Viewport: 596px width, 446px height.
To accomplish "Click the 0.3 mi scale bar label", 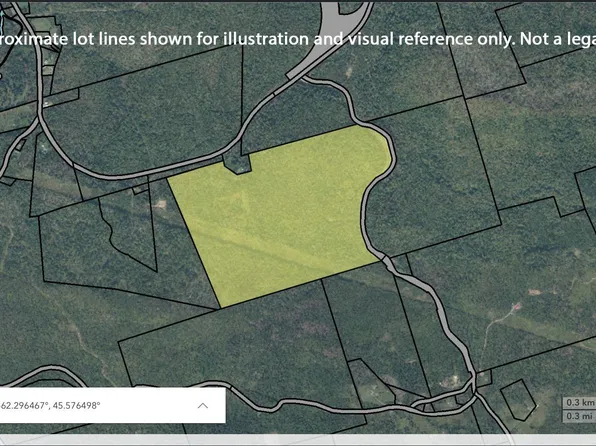I will pyautogui.click(x=579, y=416).
